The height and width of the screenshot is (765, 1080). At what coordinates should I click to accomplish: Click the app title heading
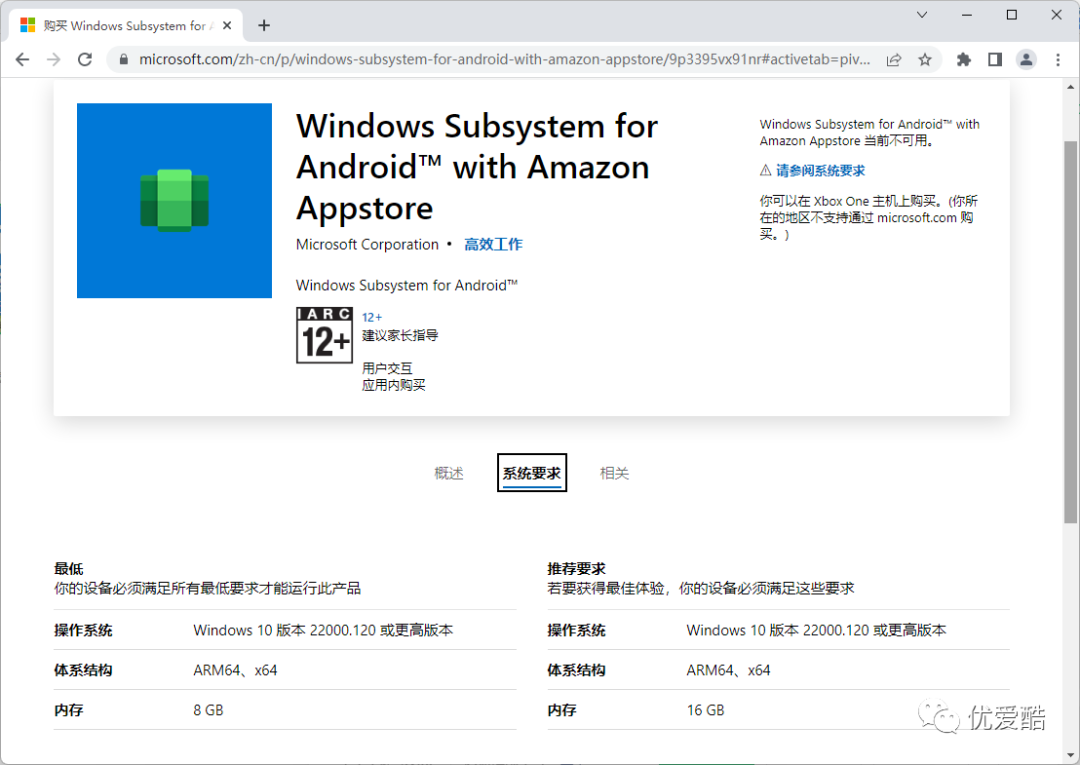(477, 167)
